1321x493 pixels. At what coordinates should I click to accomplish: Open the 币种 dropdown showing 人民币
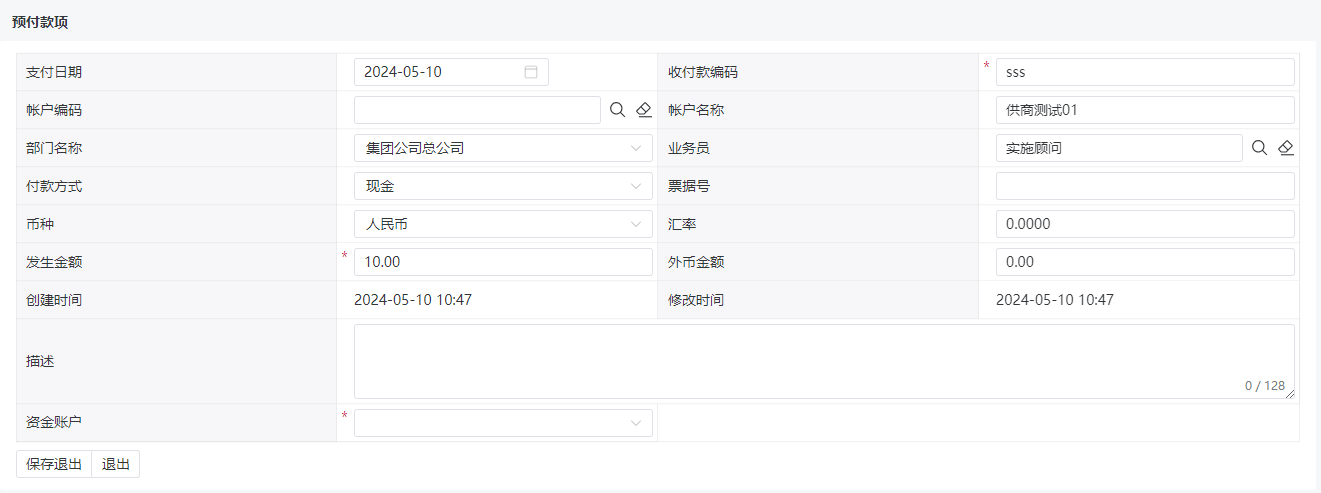pos(503,224)
